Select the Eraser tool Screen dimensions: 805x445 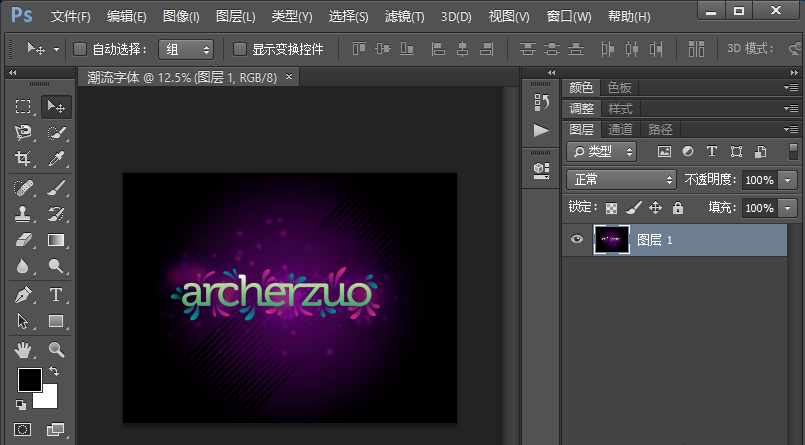coord(23,240)
